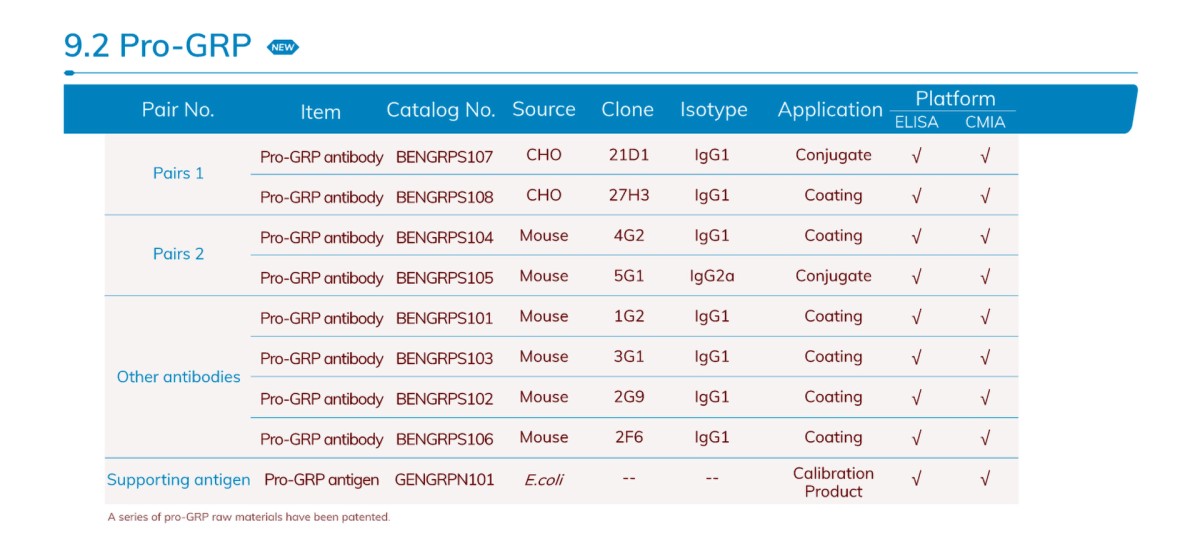The image size is (1200, 541).
Task: Click ELISA checkmark in the BENGRPS102 row
Action: tap(916, 398)
